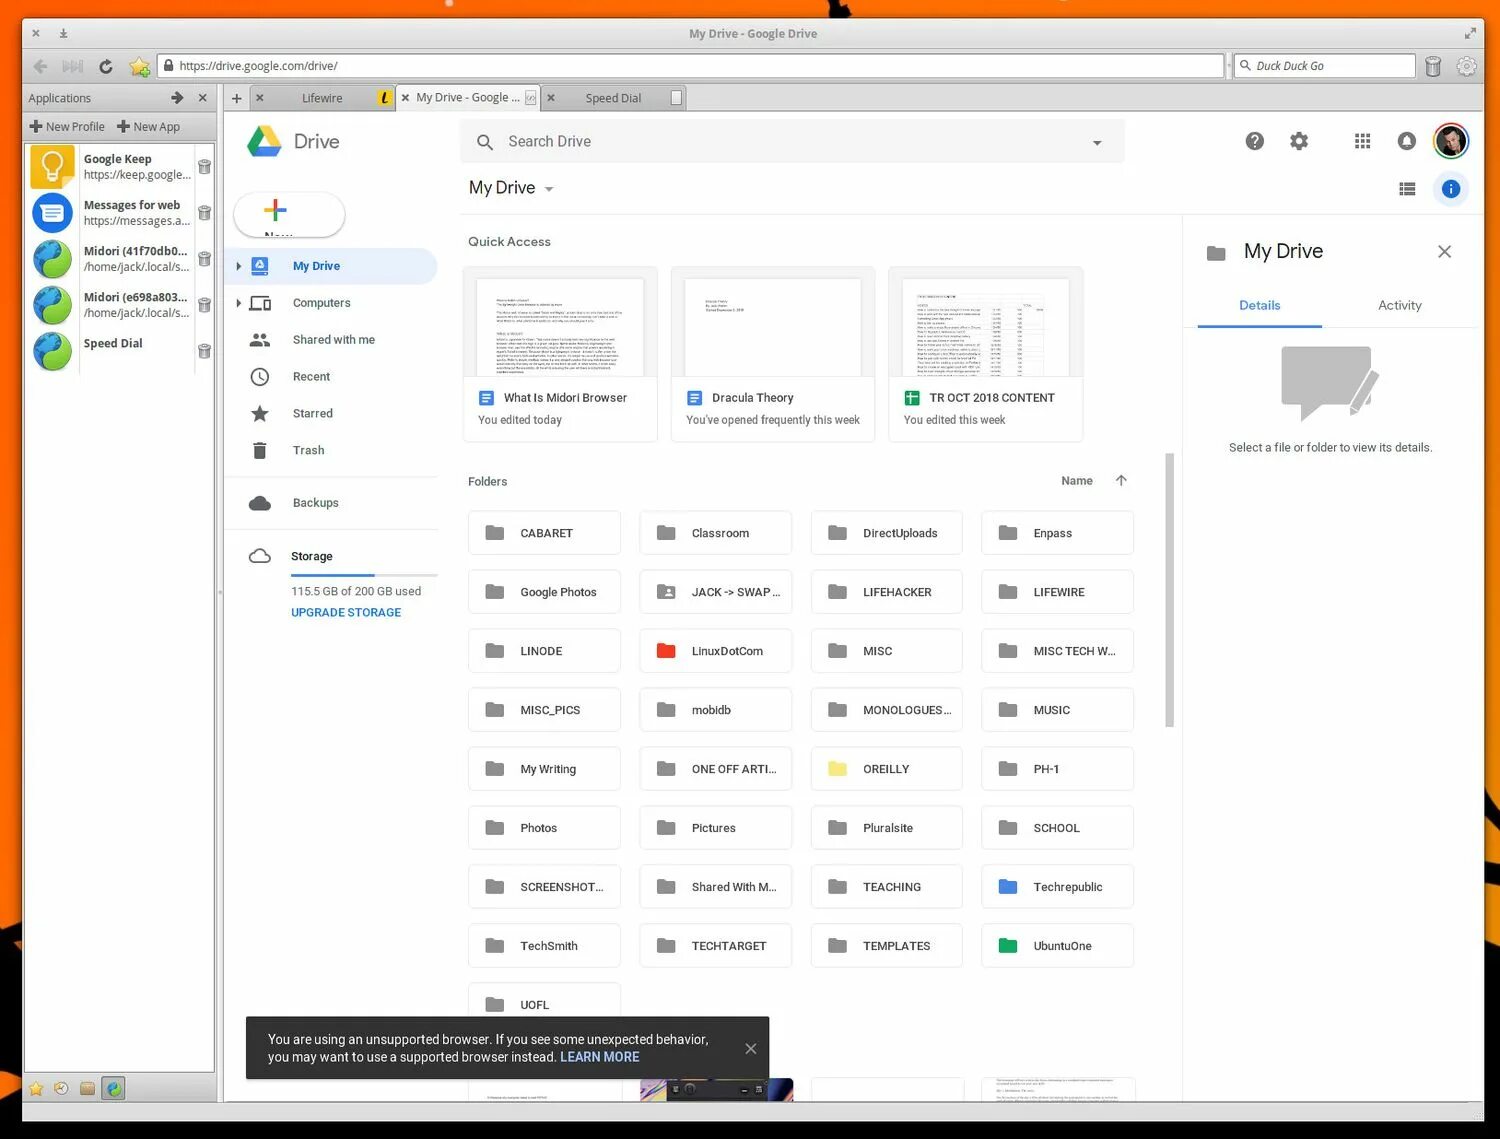Viewport: 1500px width, 1139px height.
Task: Select the Pluralsite folder
Action: point(886,828)
